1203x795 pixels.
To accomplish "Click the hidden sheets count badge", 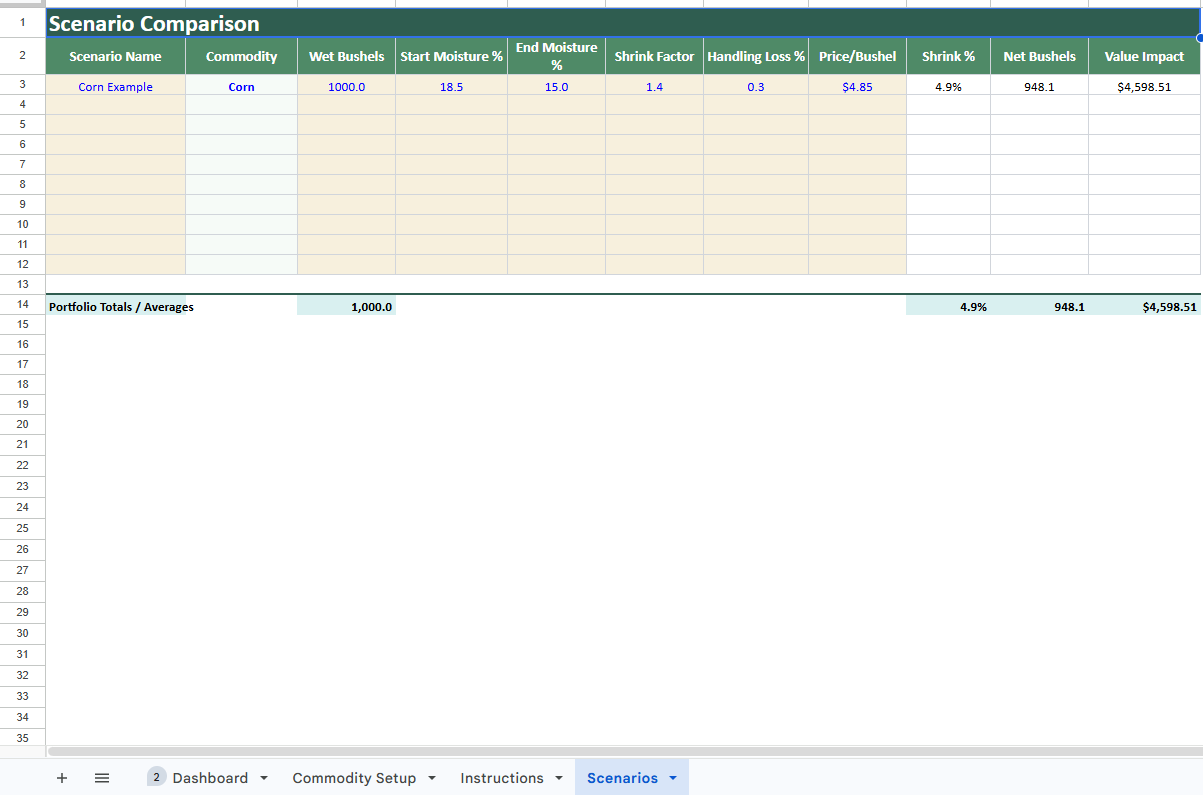I will [156, 776].
